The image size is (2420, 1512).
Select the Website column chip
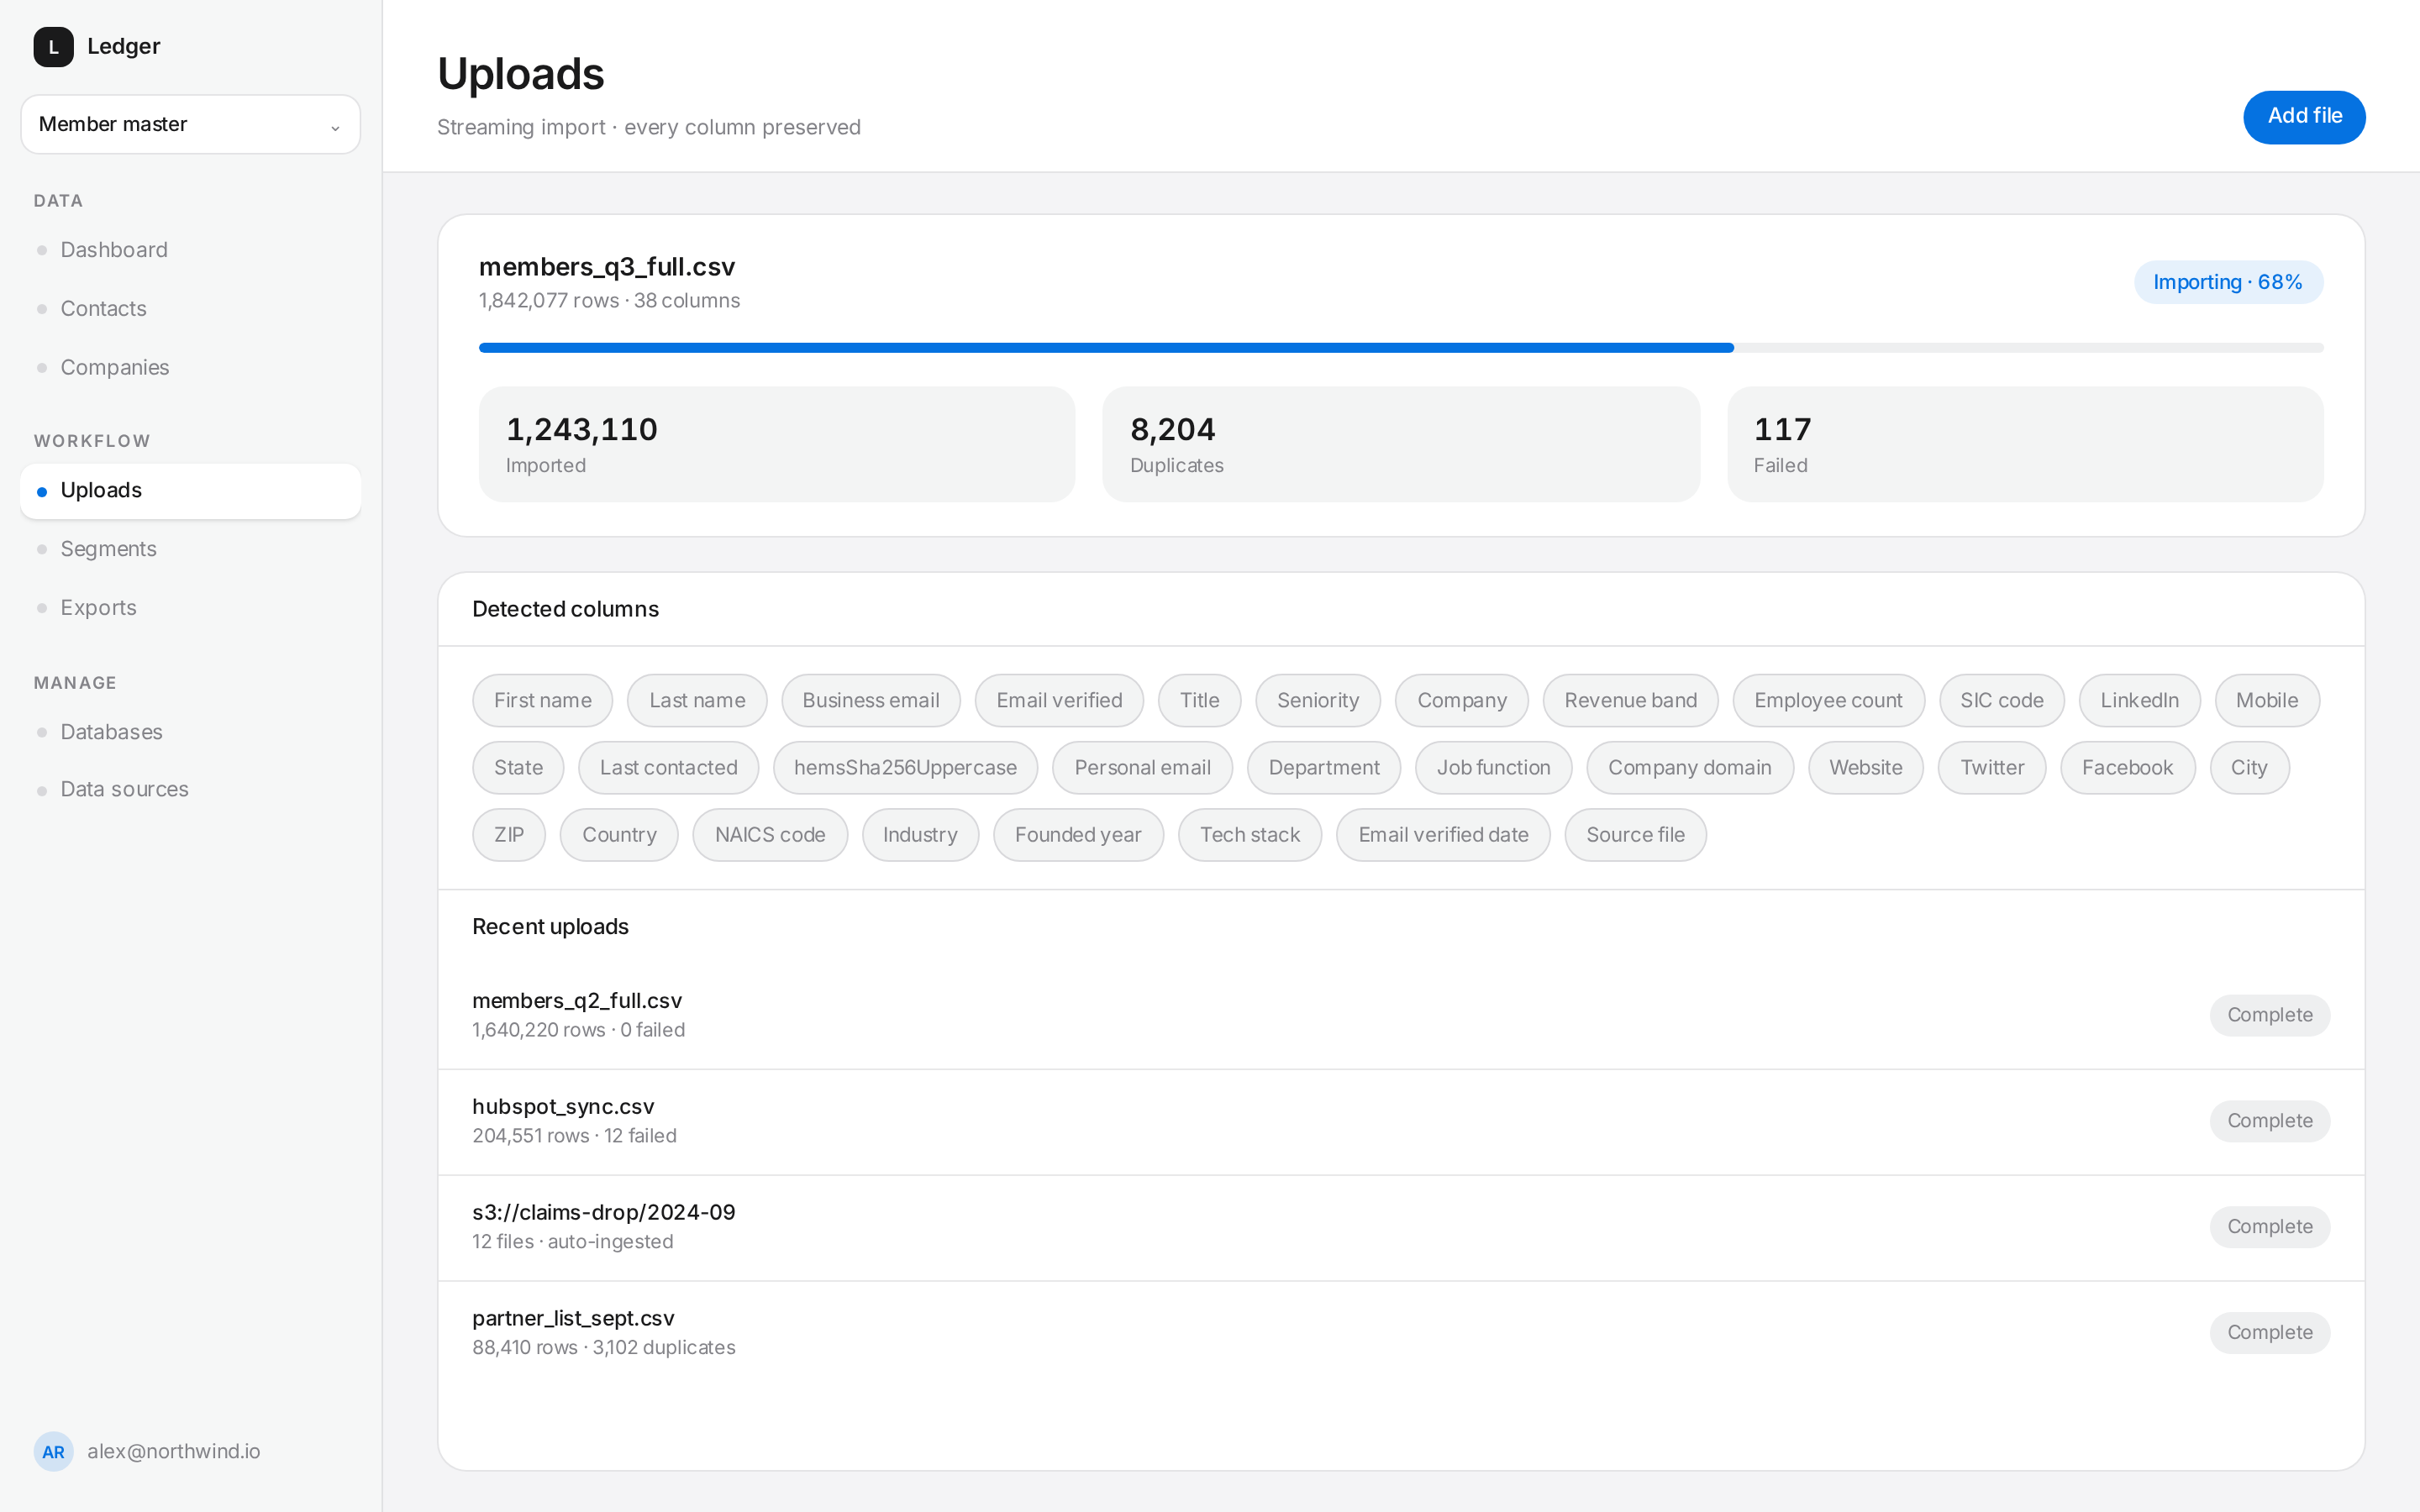tap(1865, 768)
